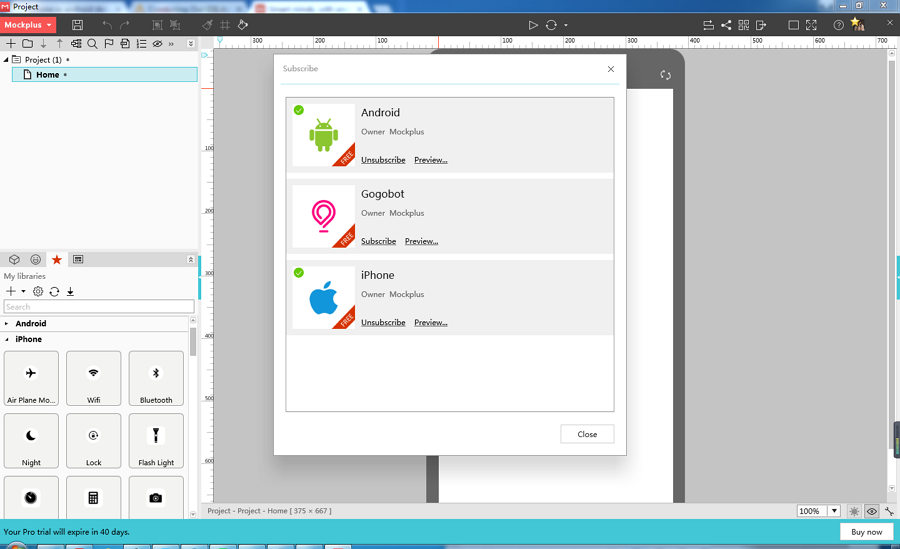Image resolution: width=900 pixels, height=549 pixels.
Task: Open the Mockplus main menu dropdown
Action: pyautogui.click(x=28, y=25)
